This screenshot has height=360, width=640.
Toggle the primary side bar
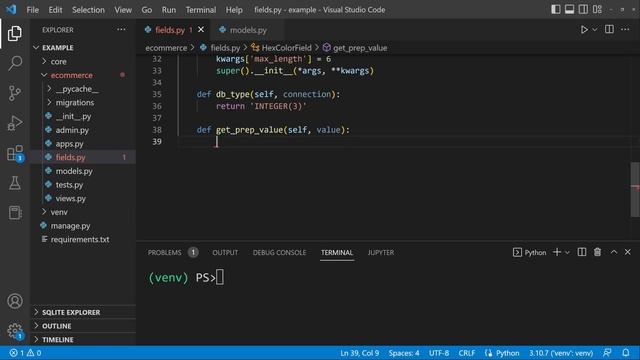(x=556, y=9)
